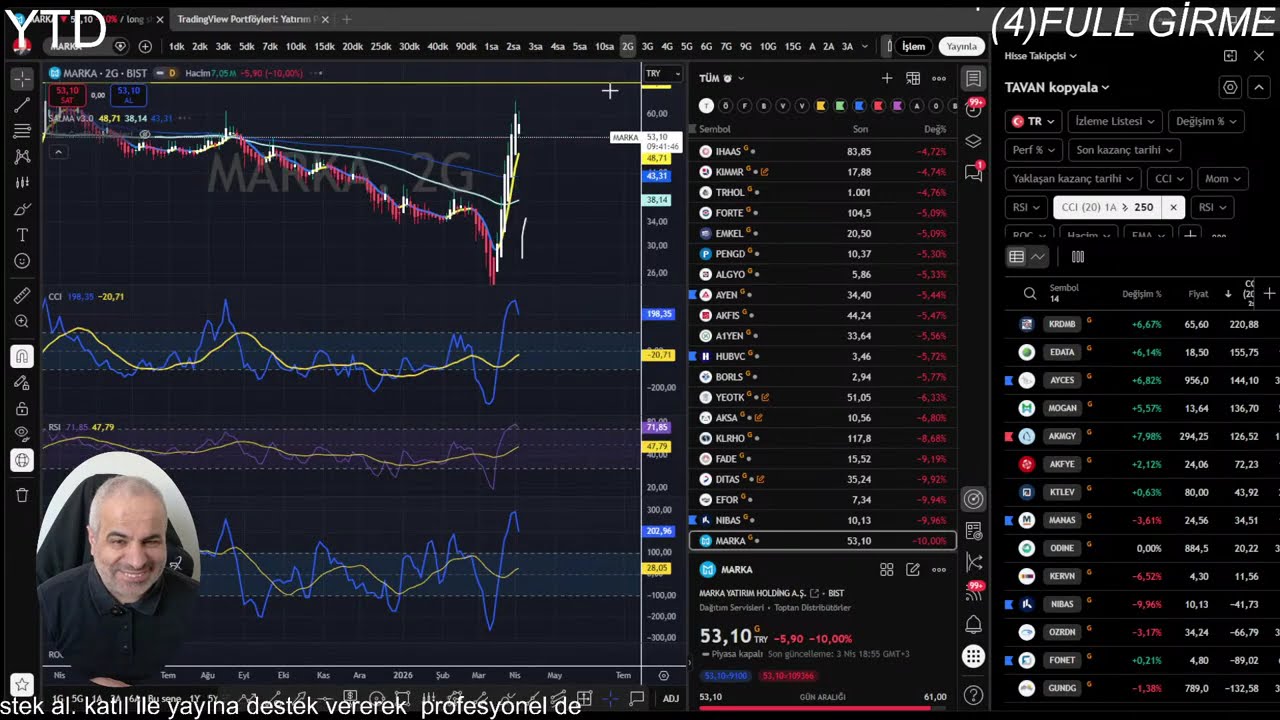Image resolution: width=1280 pixels, height=720 pixels.
Task: Open the pattern drawing tools
Action: coord(22,157)
